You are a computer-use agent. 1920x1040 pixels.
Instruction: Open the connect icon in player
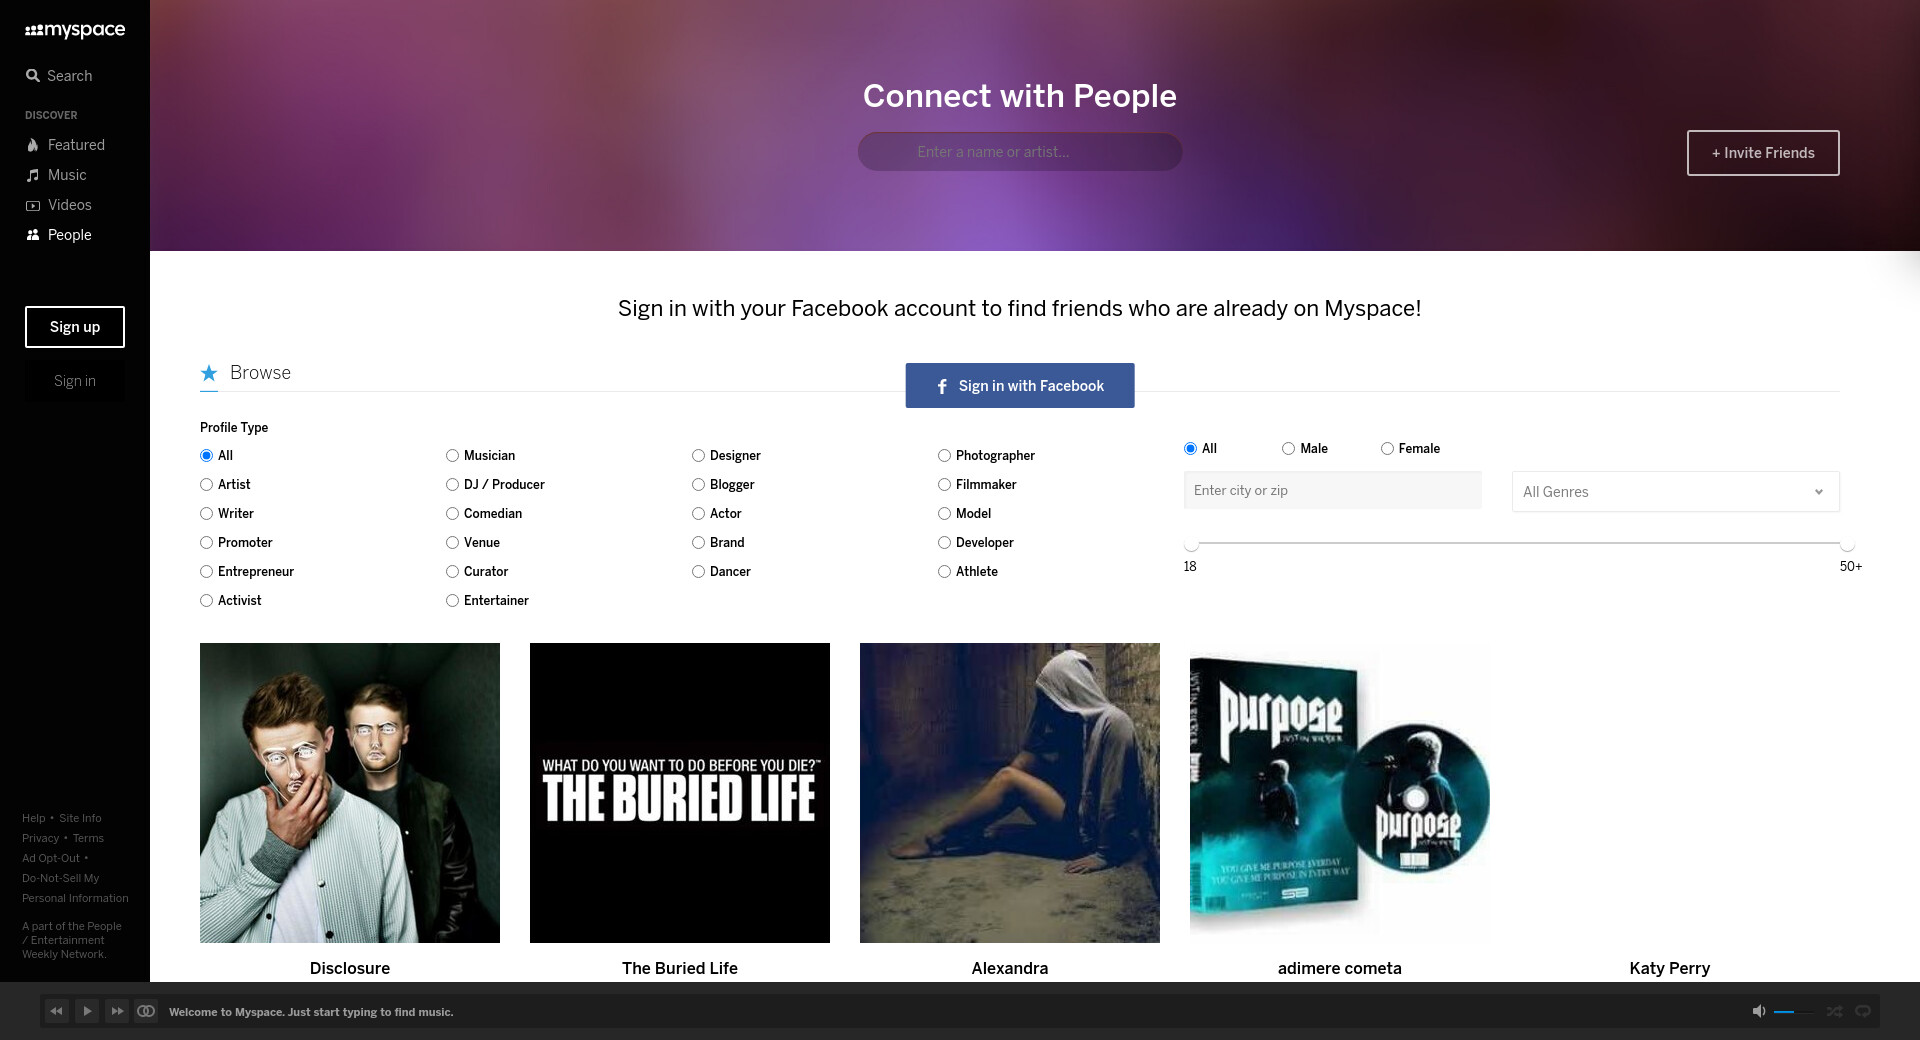point(146,1011)
